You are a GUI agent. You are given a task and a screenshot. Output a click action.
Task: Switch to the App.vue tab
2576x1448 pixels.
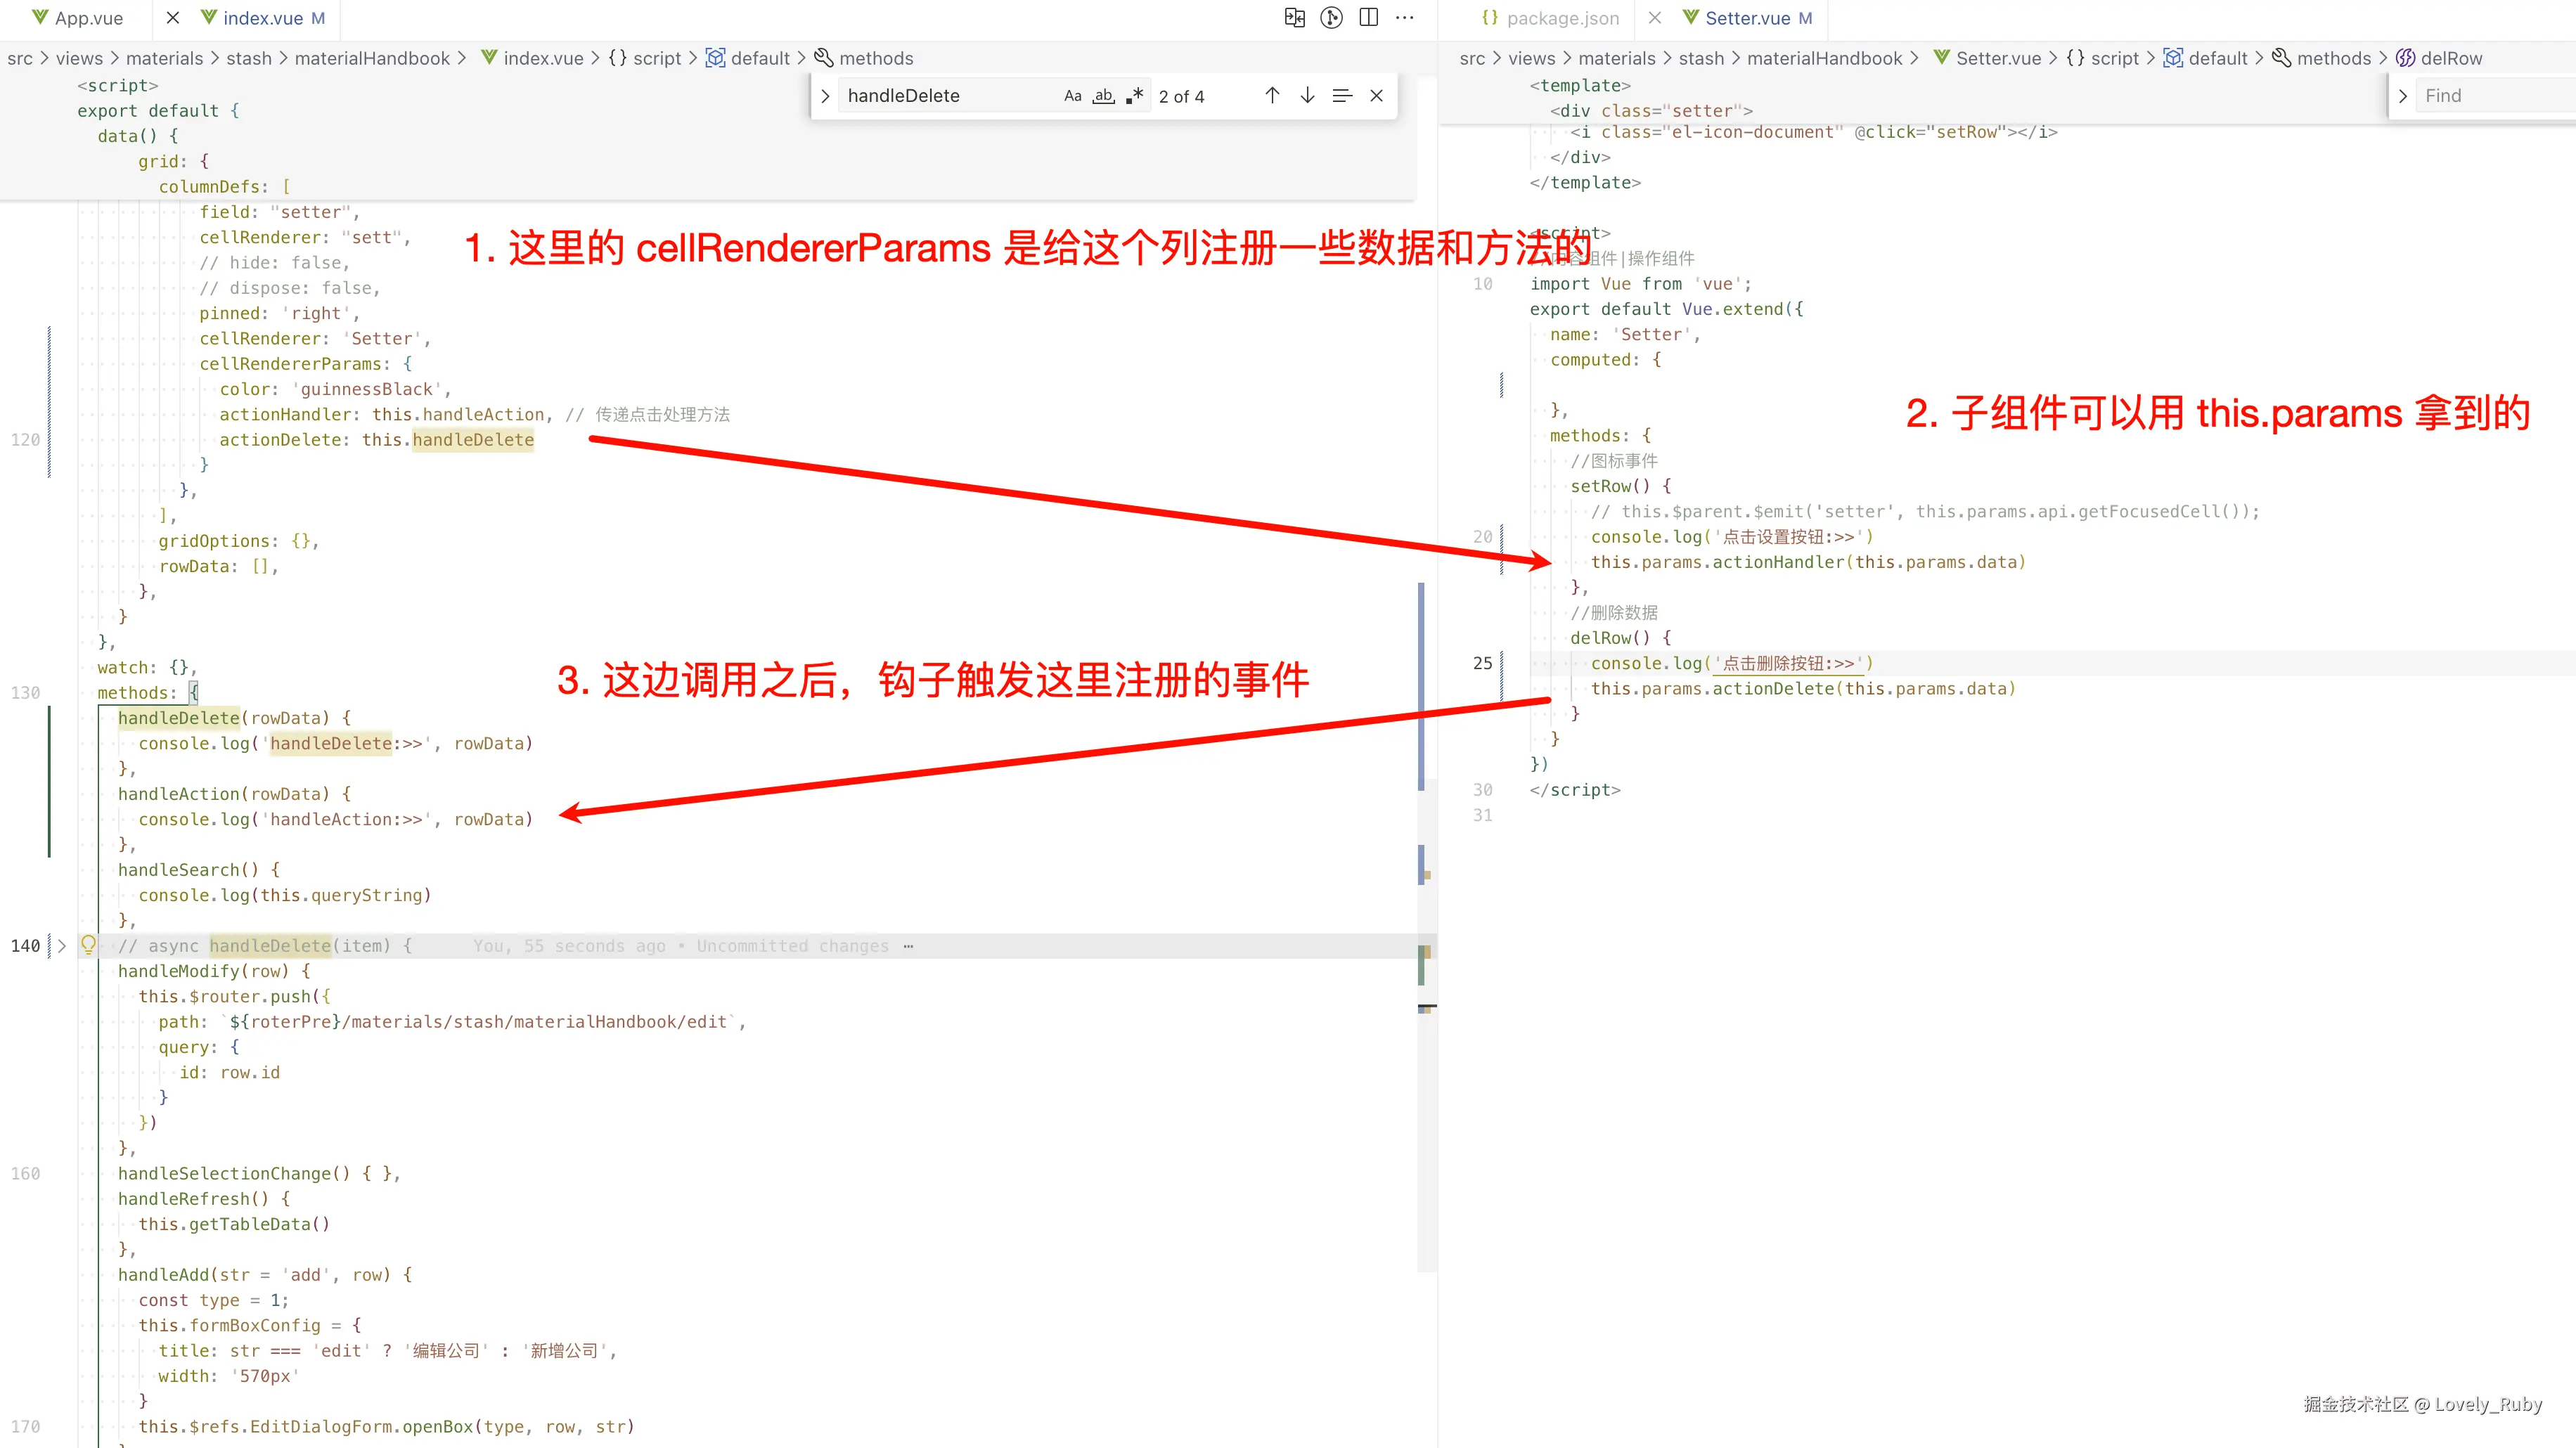point(88,18)
